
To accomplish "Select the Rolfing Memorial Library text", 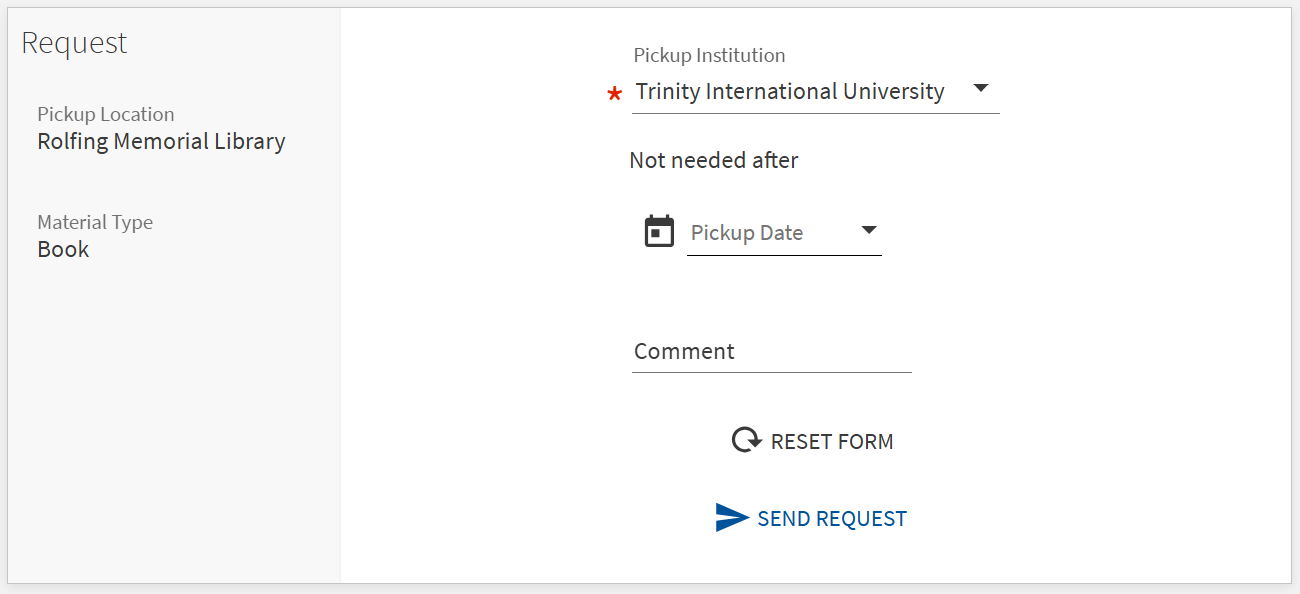I will tap(161, 142).
